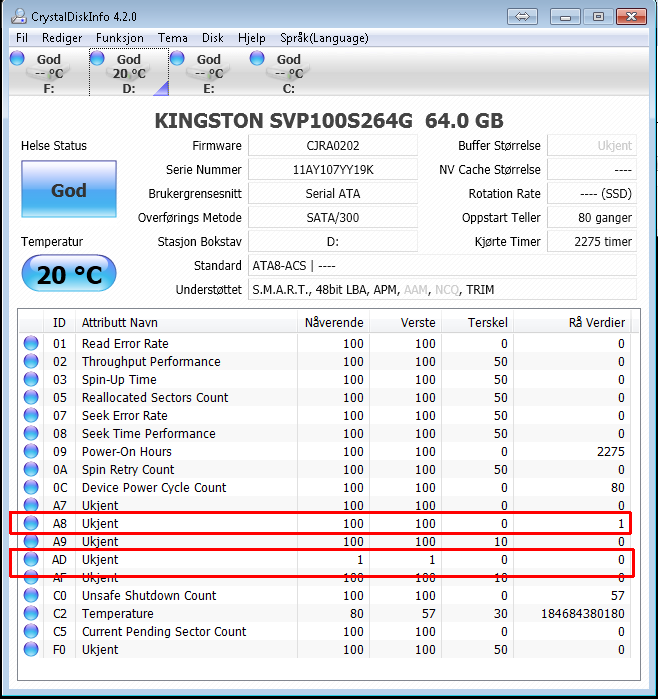Select 'Device Power Cycle Count' attribute name
The image size is (658, 699).
pyautogui.click(x=154, y=488)
